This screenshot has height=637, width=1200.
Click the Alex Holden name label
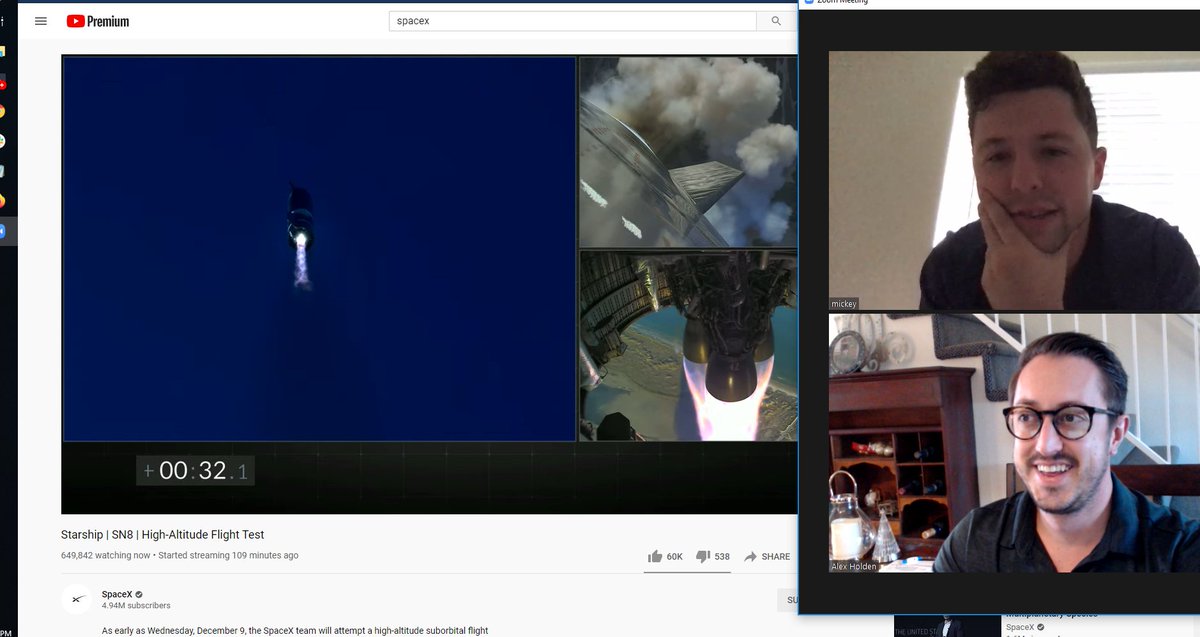point(854,567)
